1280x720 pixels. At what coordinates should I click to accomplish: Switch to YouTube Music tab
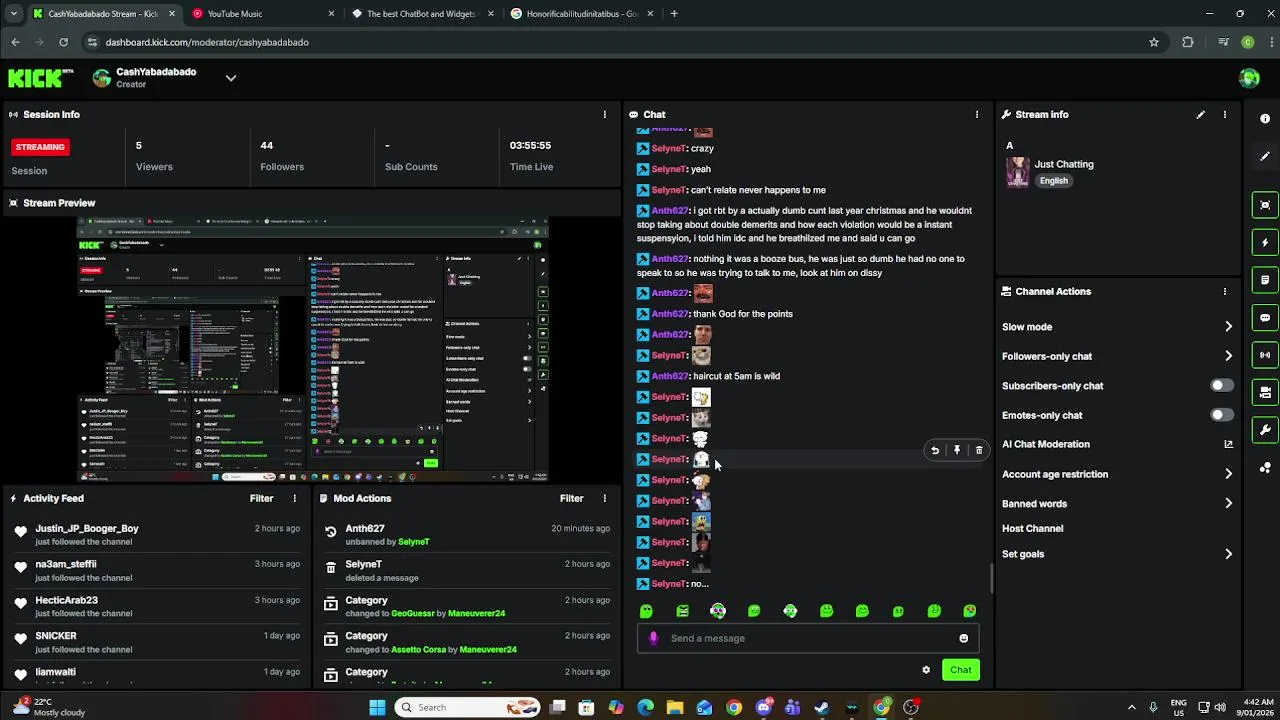[x=264, y=14]
